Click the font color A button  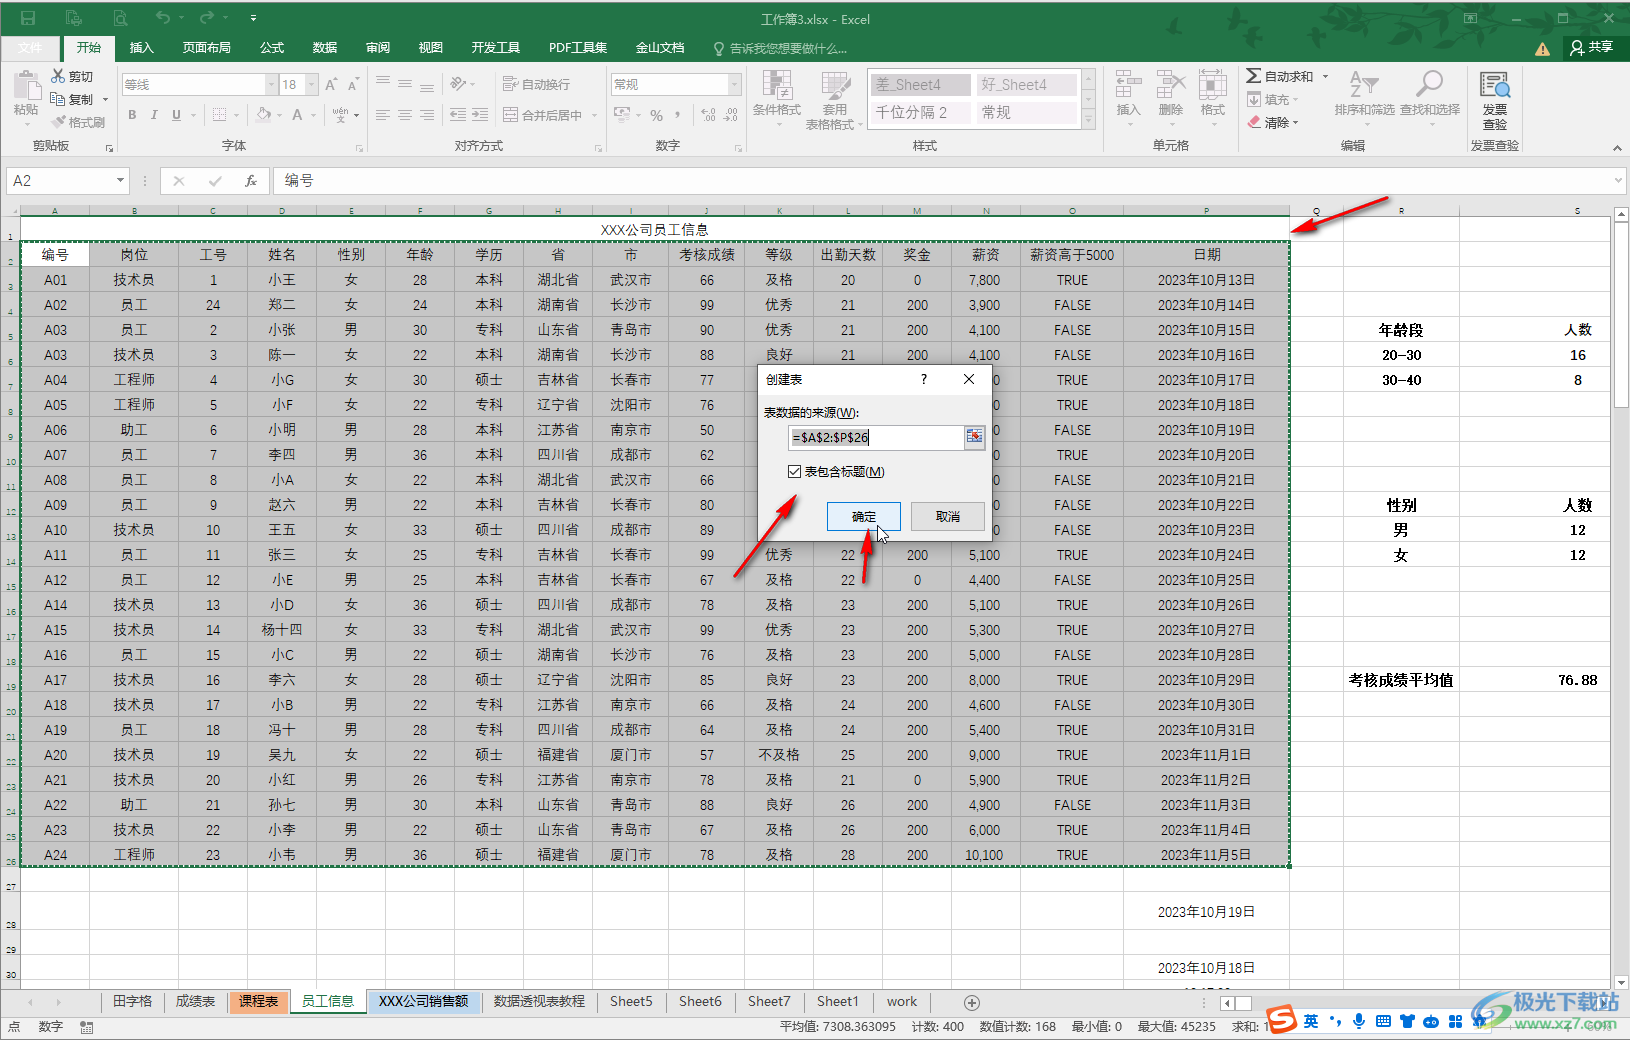[x=297, y=115]
